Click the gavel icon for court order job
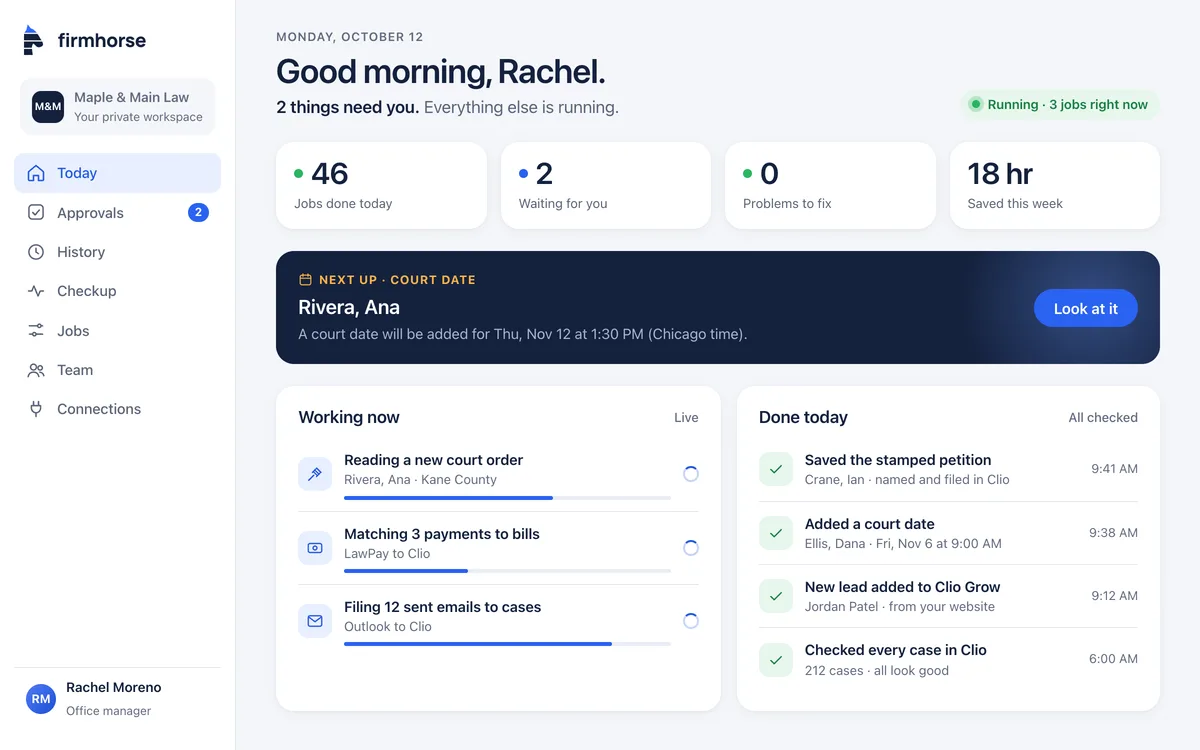The height and width of the screenshot is (750, 1200). click(315, 474)
